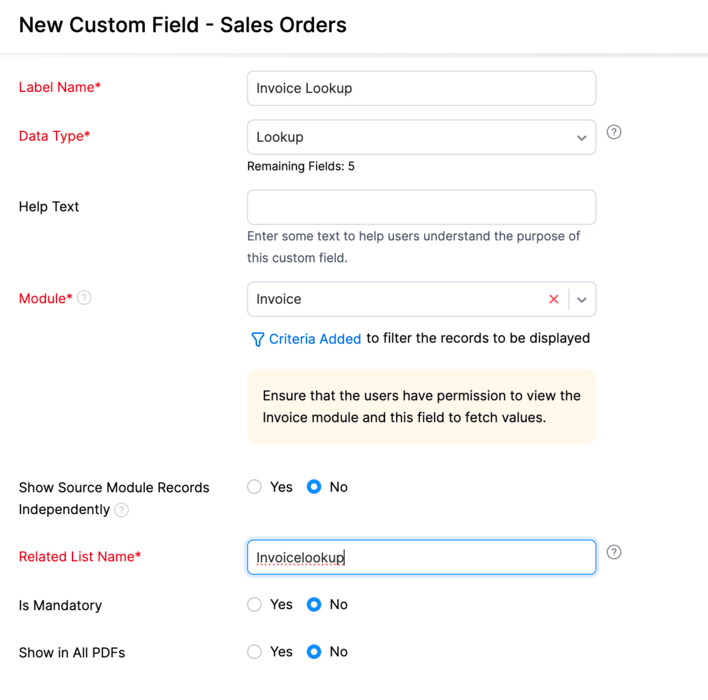This screenshot has height=700, width=708.
Task: Click help icon beside Show Source Module Records Independently
Action: coord(121,510)
